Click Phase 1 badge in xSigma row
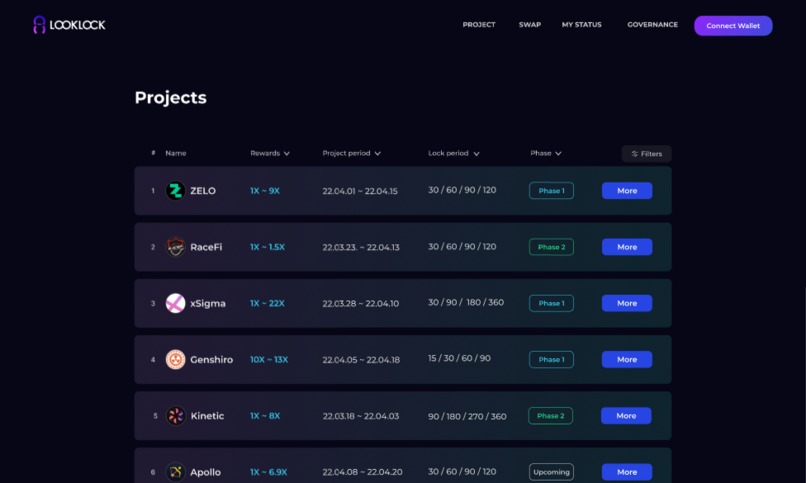 [551, 303]
